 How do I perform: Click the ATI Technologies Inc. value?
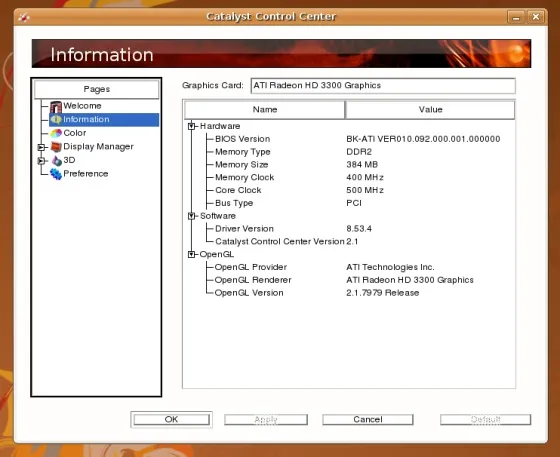coord(390,267)
